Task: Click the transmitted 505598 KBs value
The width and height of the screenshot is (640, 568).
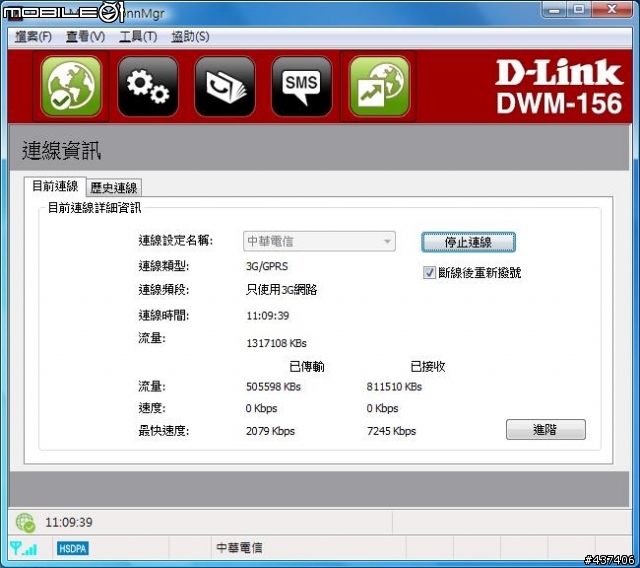Action: pos(273,387)
